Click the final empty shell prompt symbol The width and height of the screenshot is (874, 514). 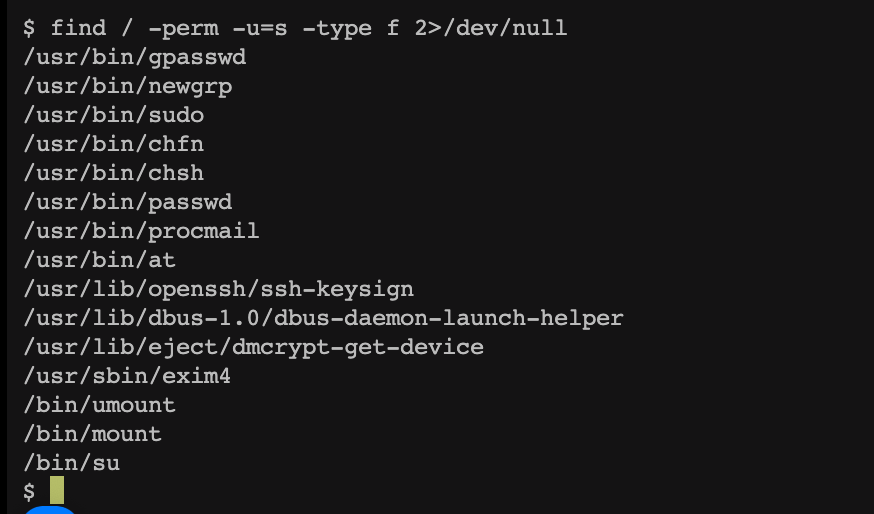[x=29, y=492]
